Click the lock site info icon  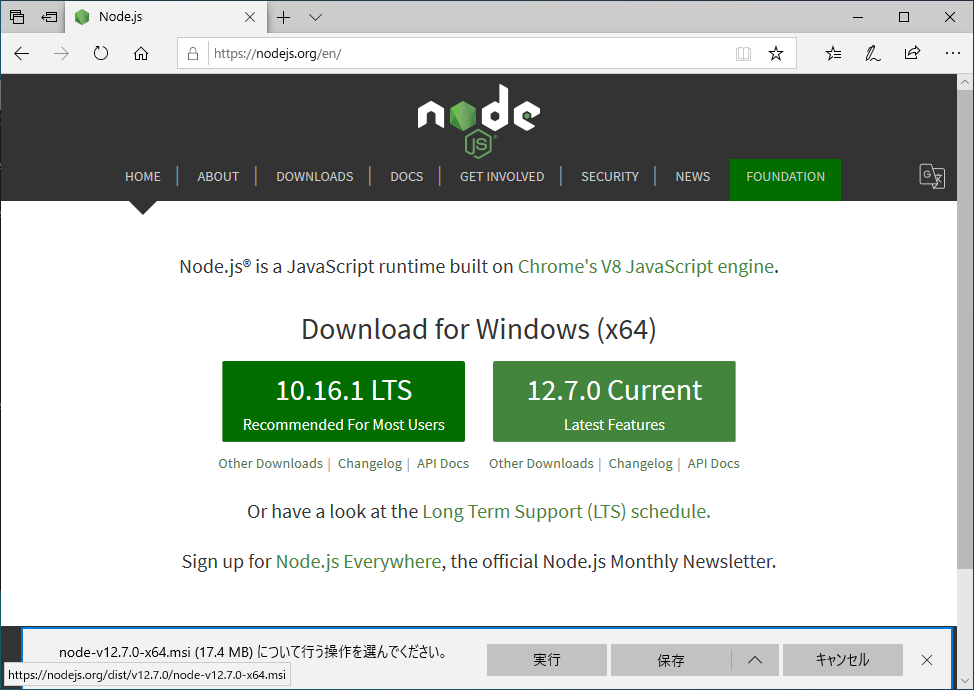[193, 53]
